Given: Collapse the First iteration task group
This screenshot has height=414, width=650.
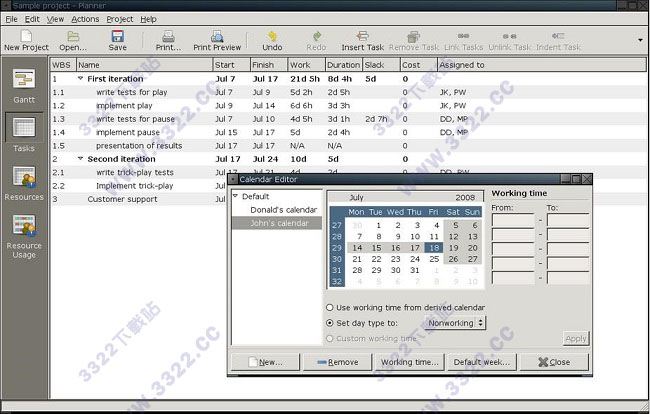Looking at the screenshot, I should pos(81,78).
